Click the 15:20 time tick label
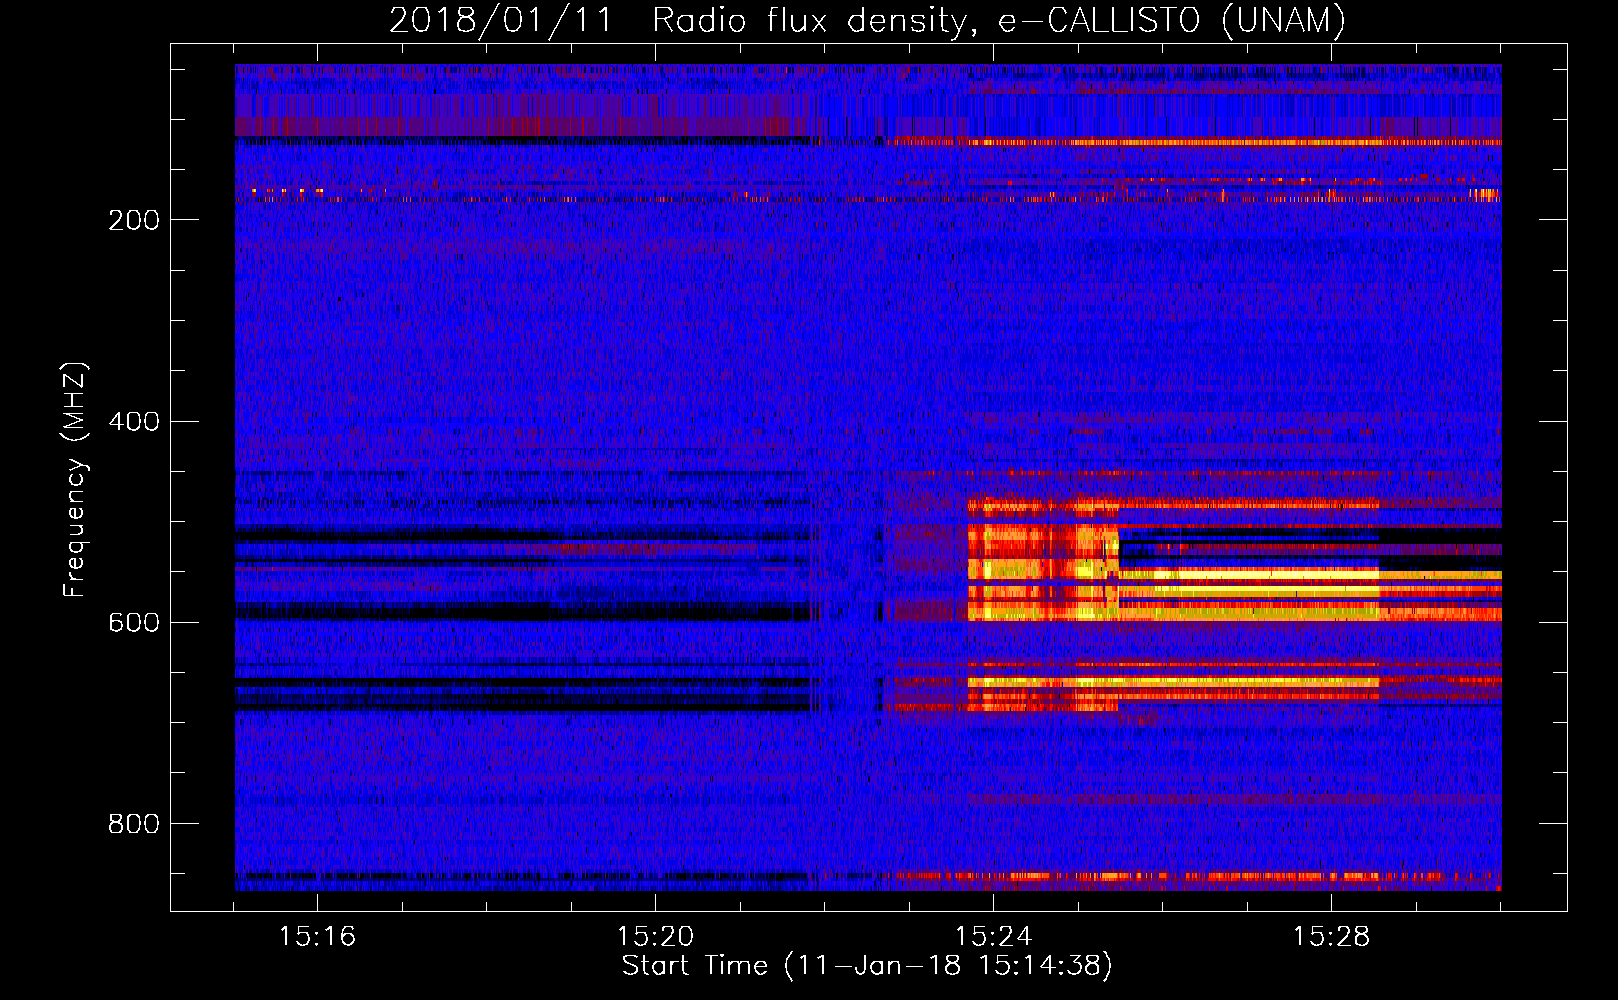The height and width of the screenshot is (1000, 1618). click(x=655, y=937)
